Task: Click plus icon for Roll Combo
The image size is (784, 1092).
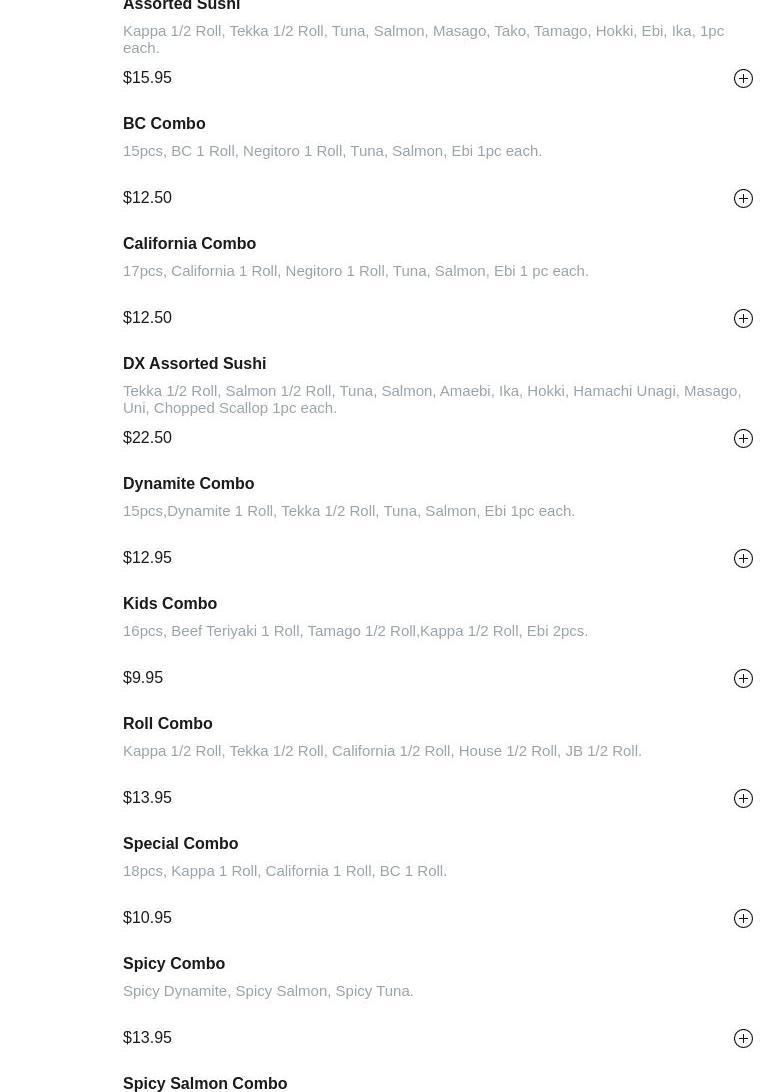Action: point(743,798)
